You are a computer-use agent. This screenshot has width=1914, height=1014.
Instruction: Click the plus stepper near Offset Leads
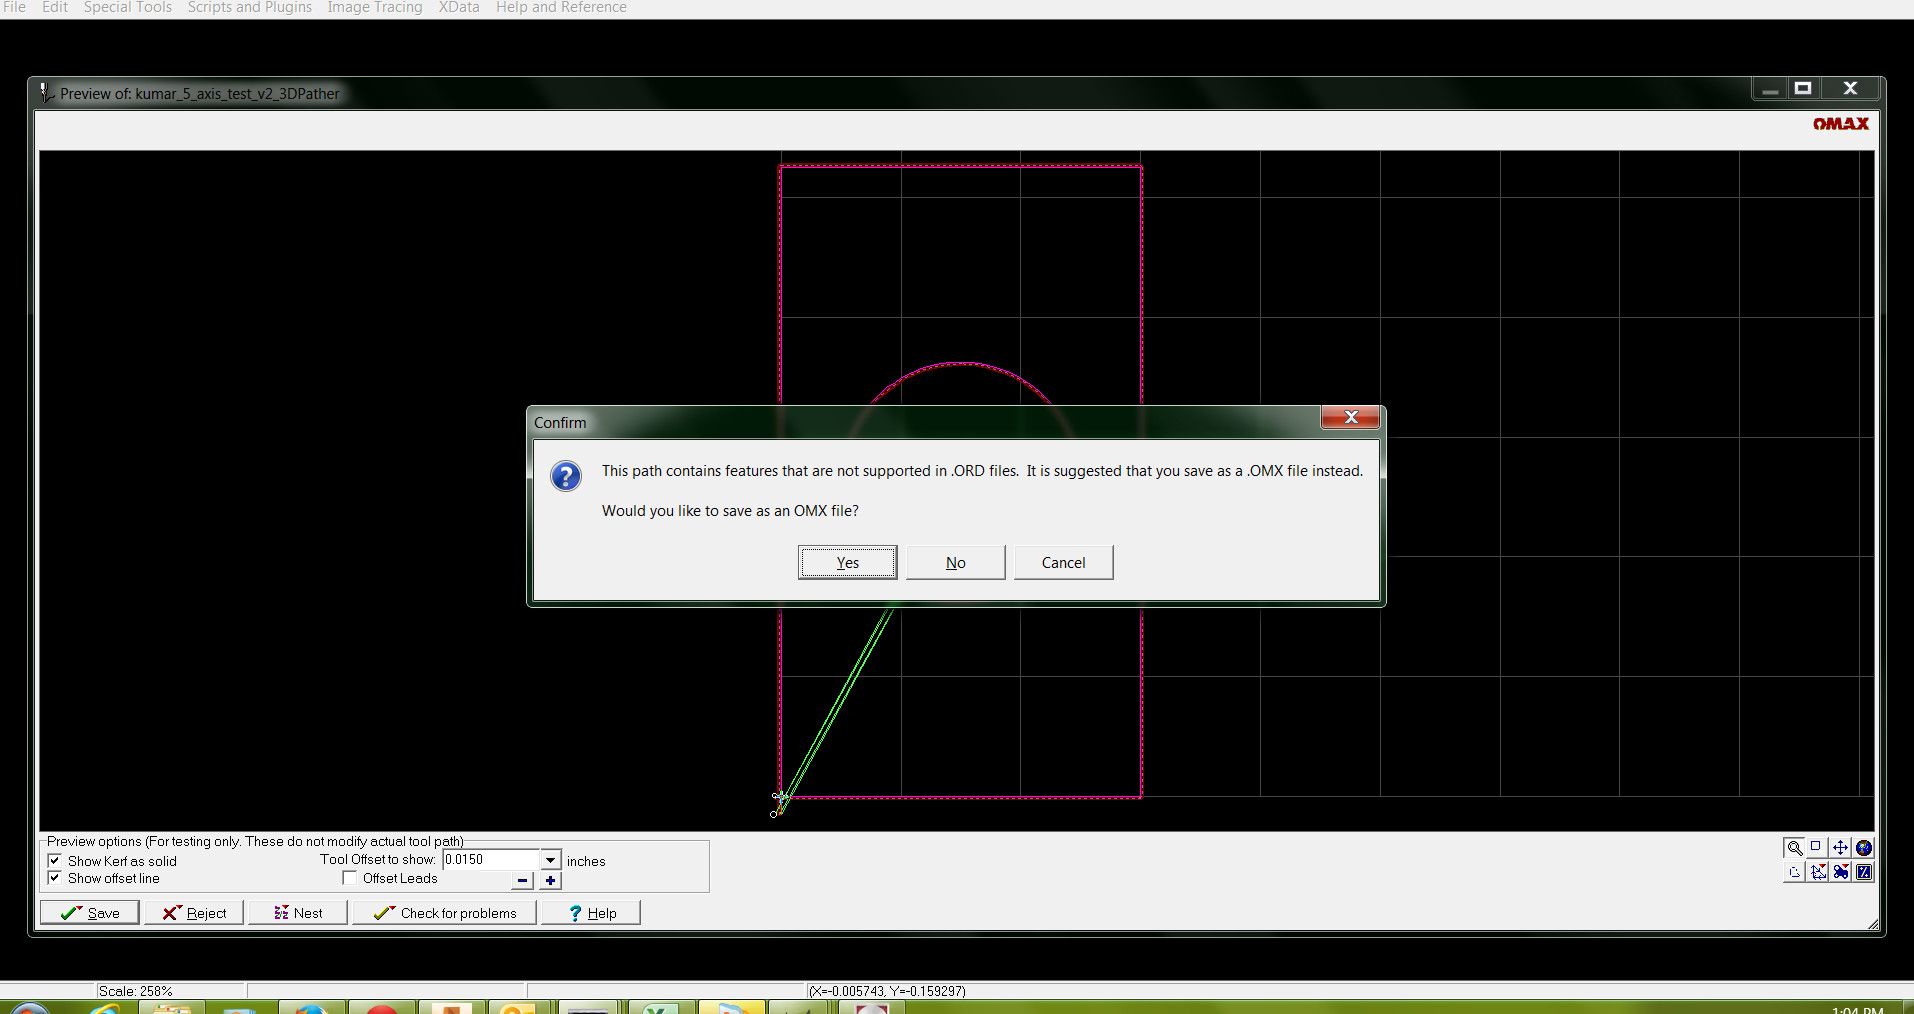(x=549, y=881)
